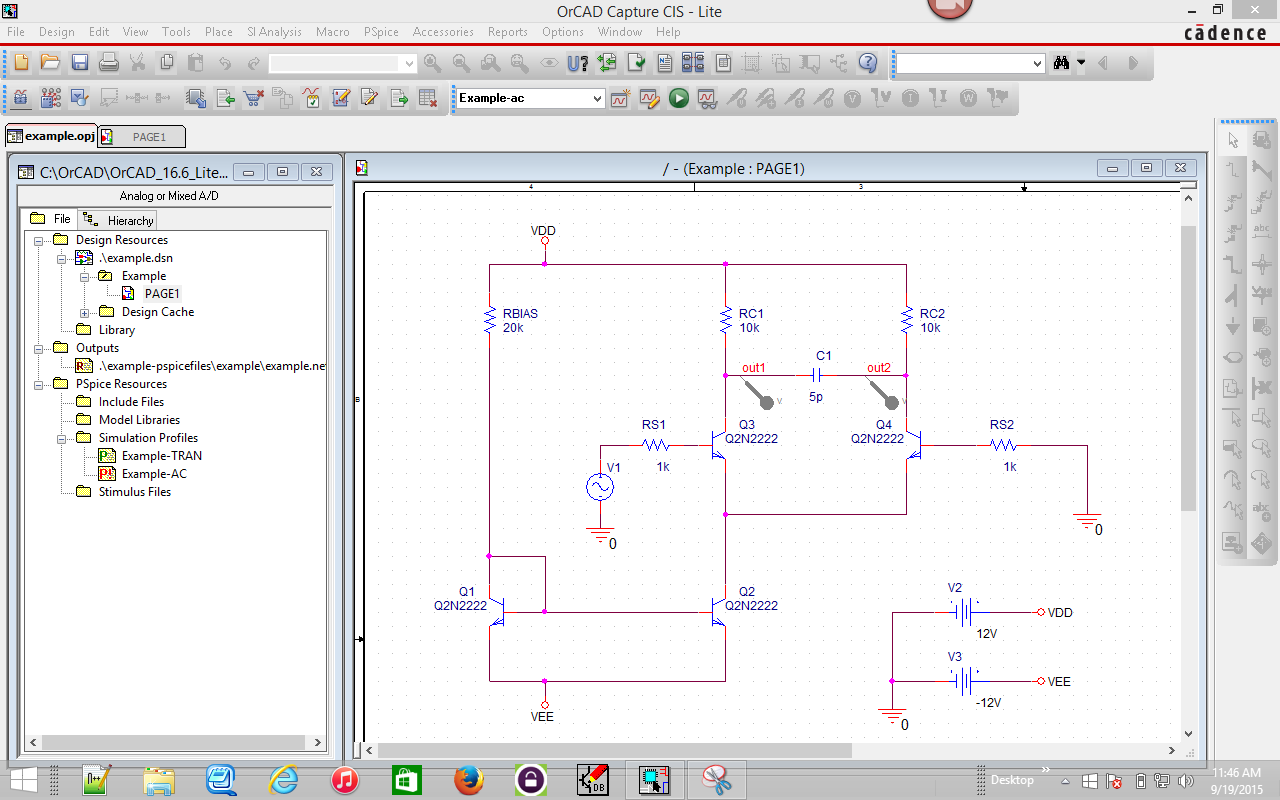Screen dimensions: 1280x800
Task: Open the PSpice menu
Action: [x=381, y=32]
